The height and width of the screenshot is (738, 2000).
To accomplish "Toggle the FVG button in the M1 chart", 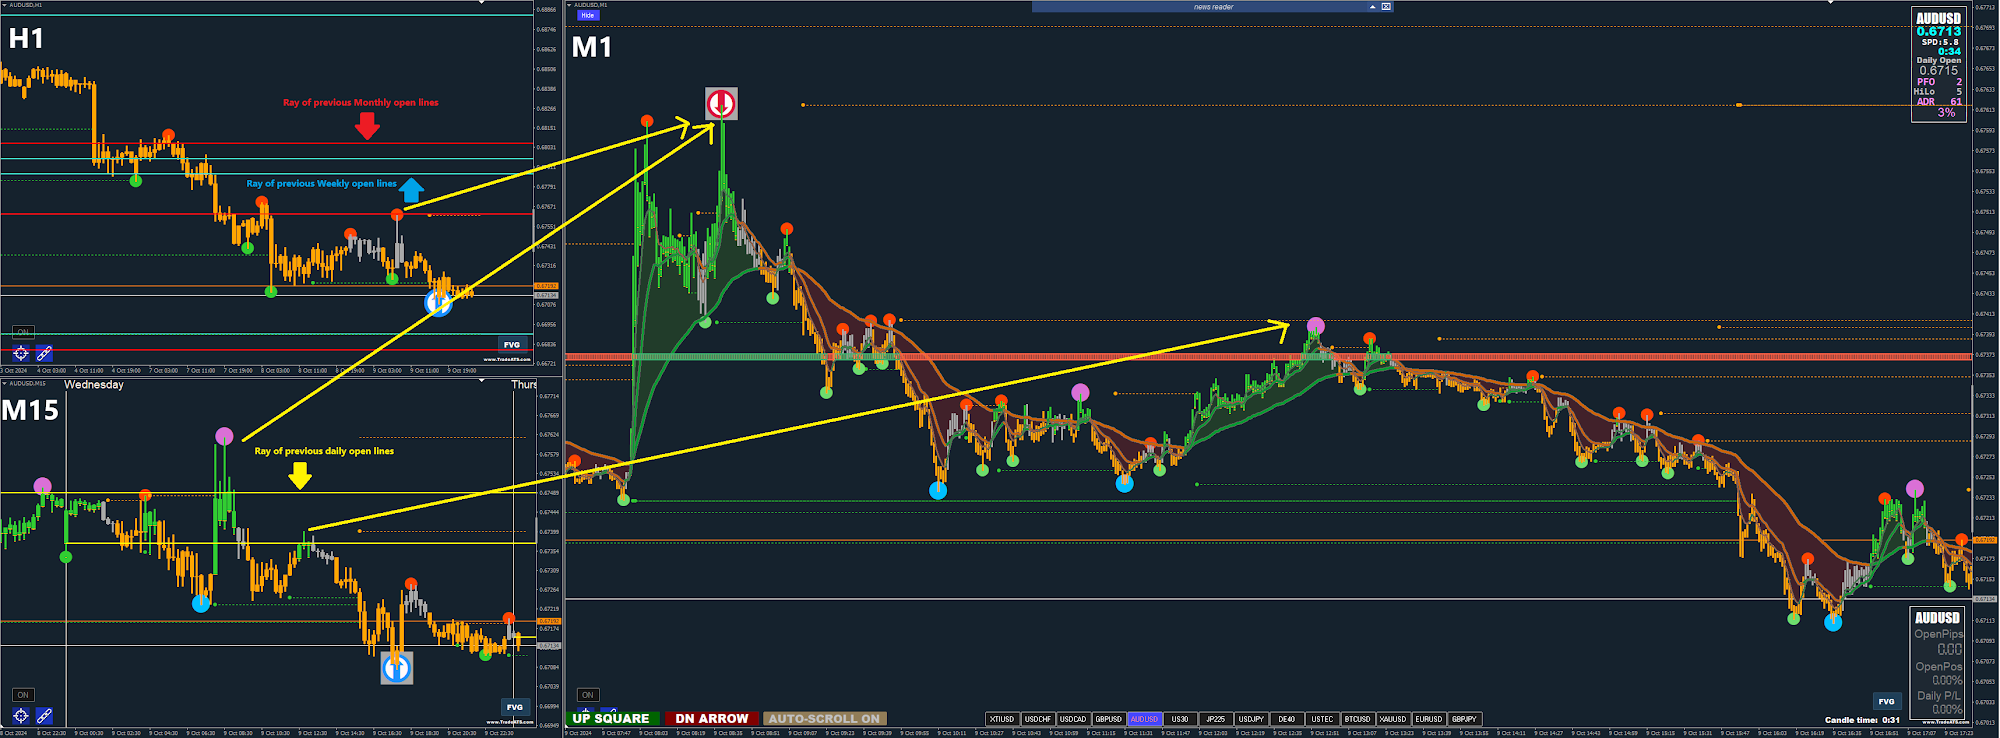I will 1886,701.
